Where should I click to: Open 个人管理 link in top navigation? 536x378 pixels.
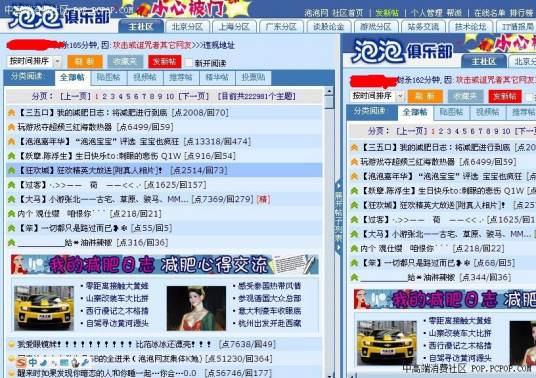pos(426,13)
